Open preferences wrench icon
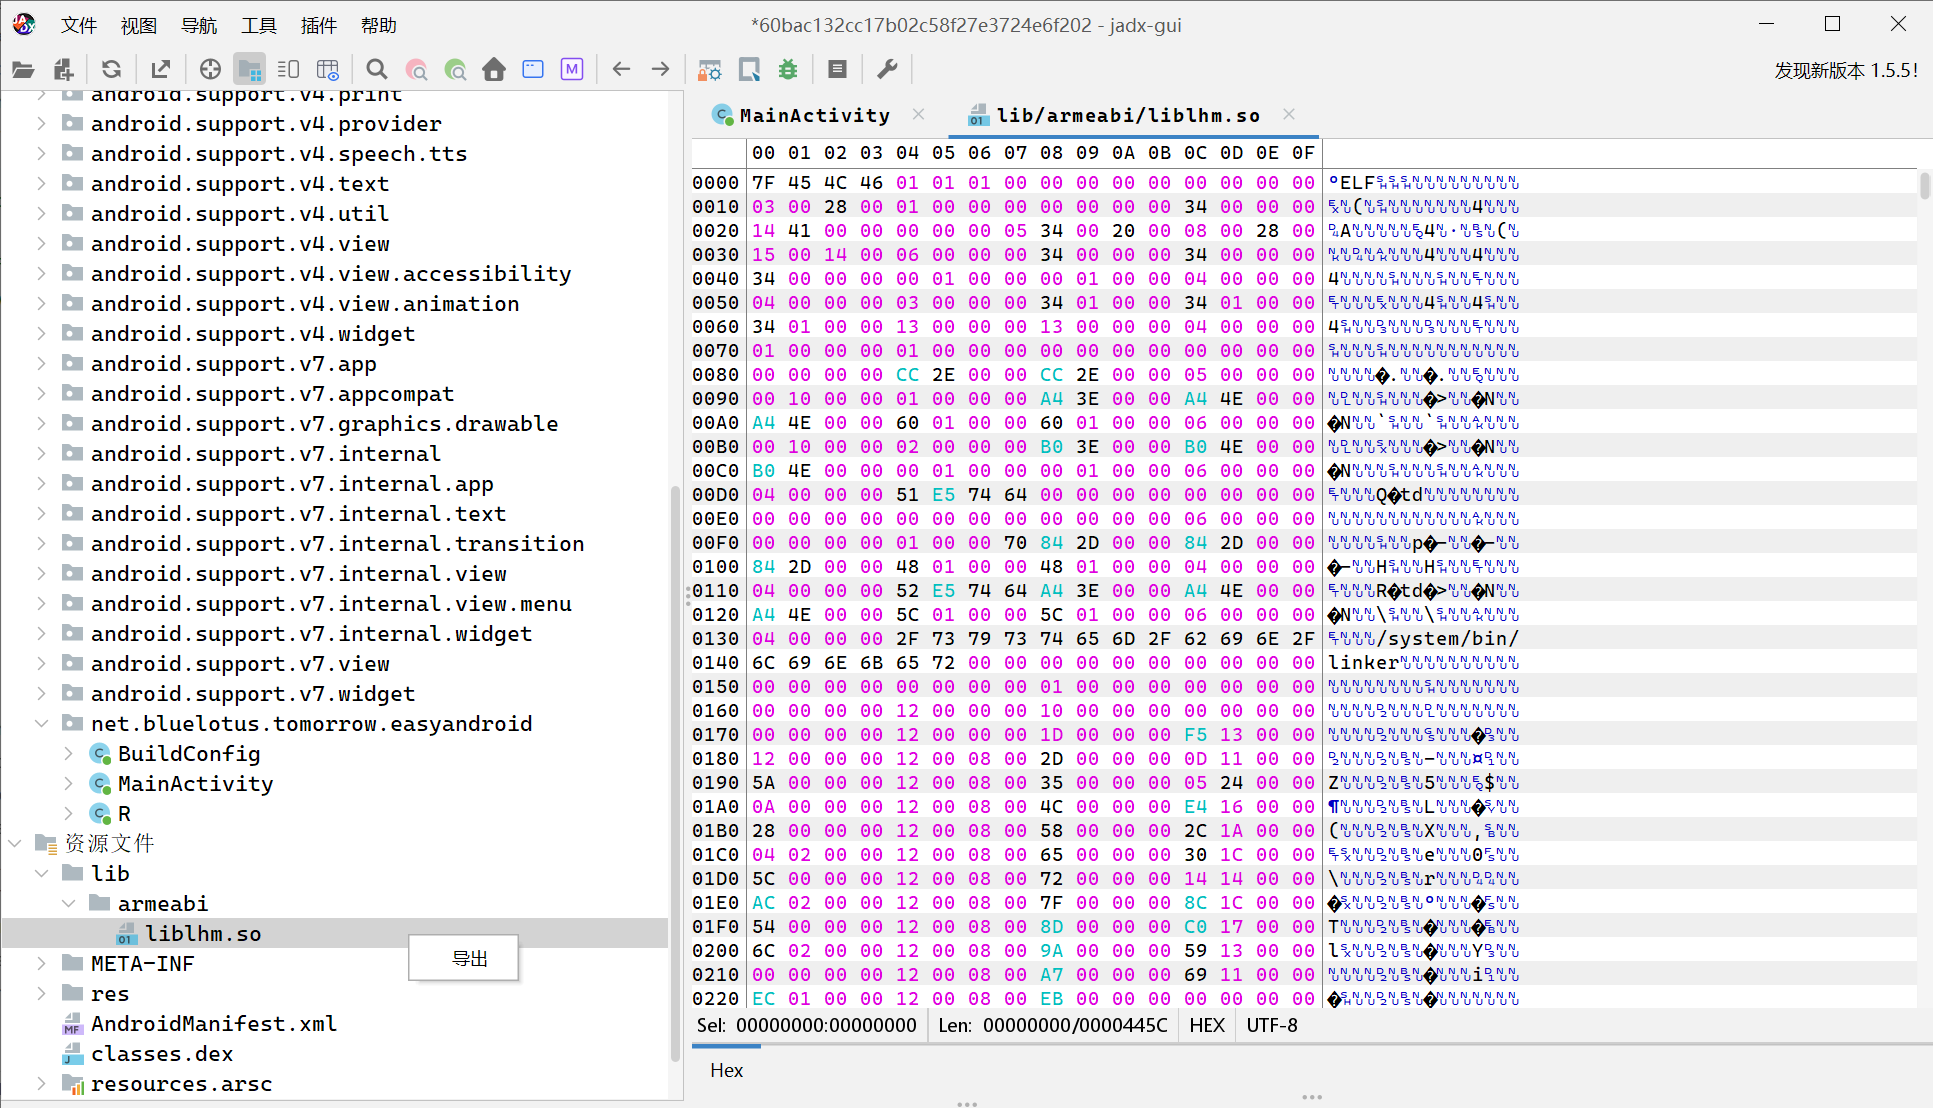The height and width of the screenshot is (1108, 1933). pyautogui.click(x=887, y=69)
